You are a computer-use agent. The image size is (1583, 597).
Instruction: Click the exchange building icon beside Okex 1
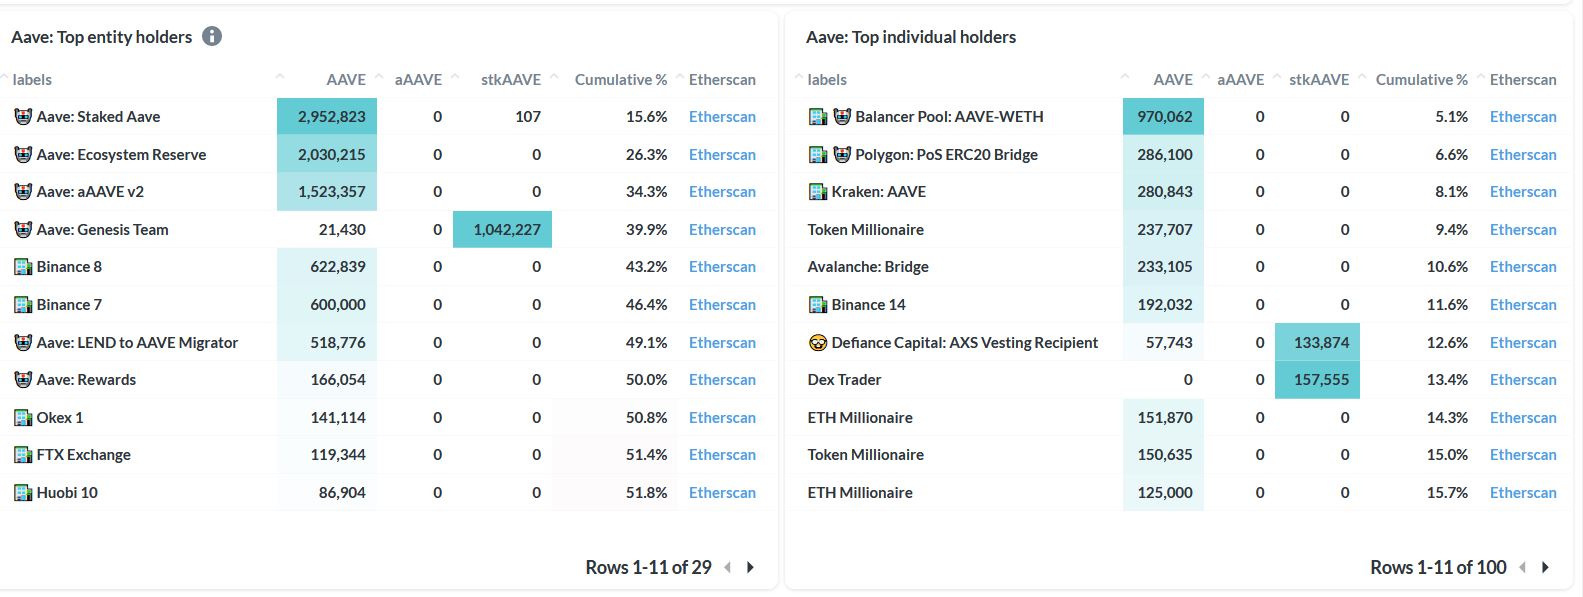[x=23, y=417]
